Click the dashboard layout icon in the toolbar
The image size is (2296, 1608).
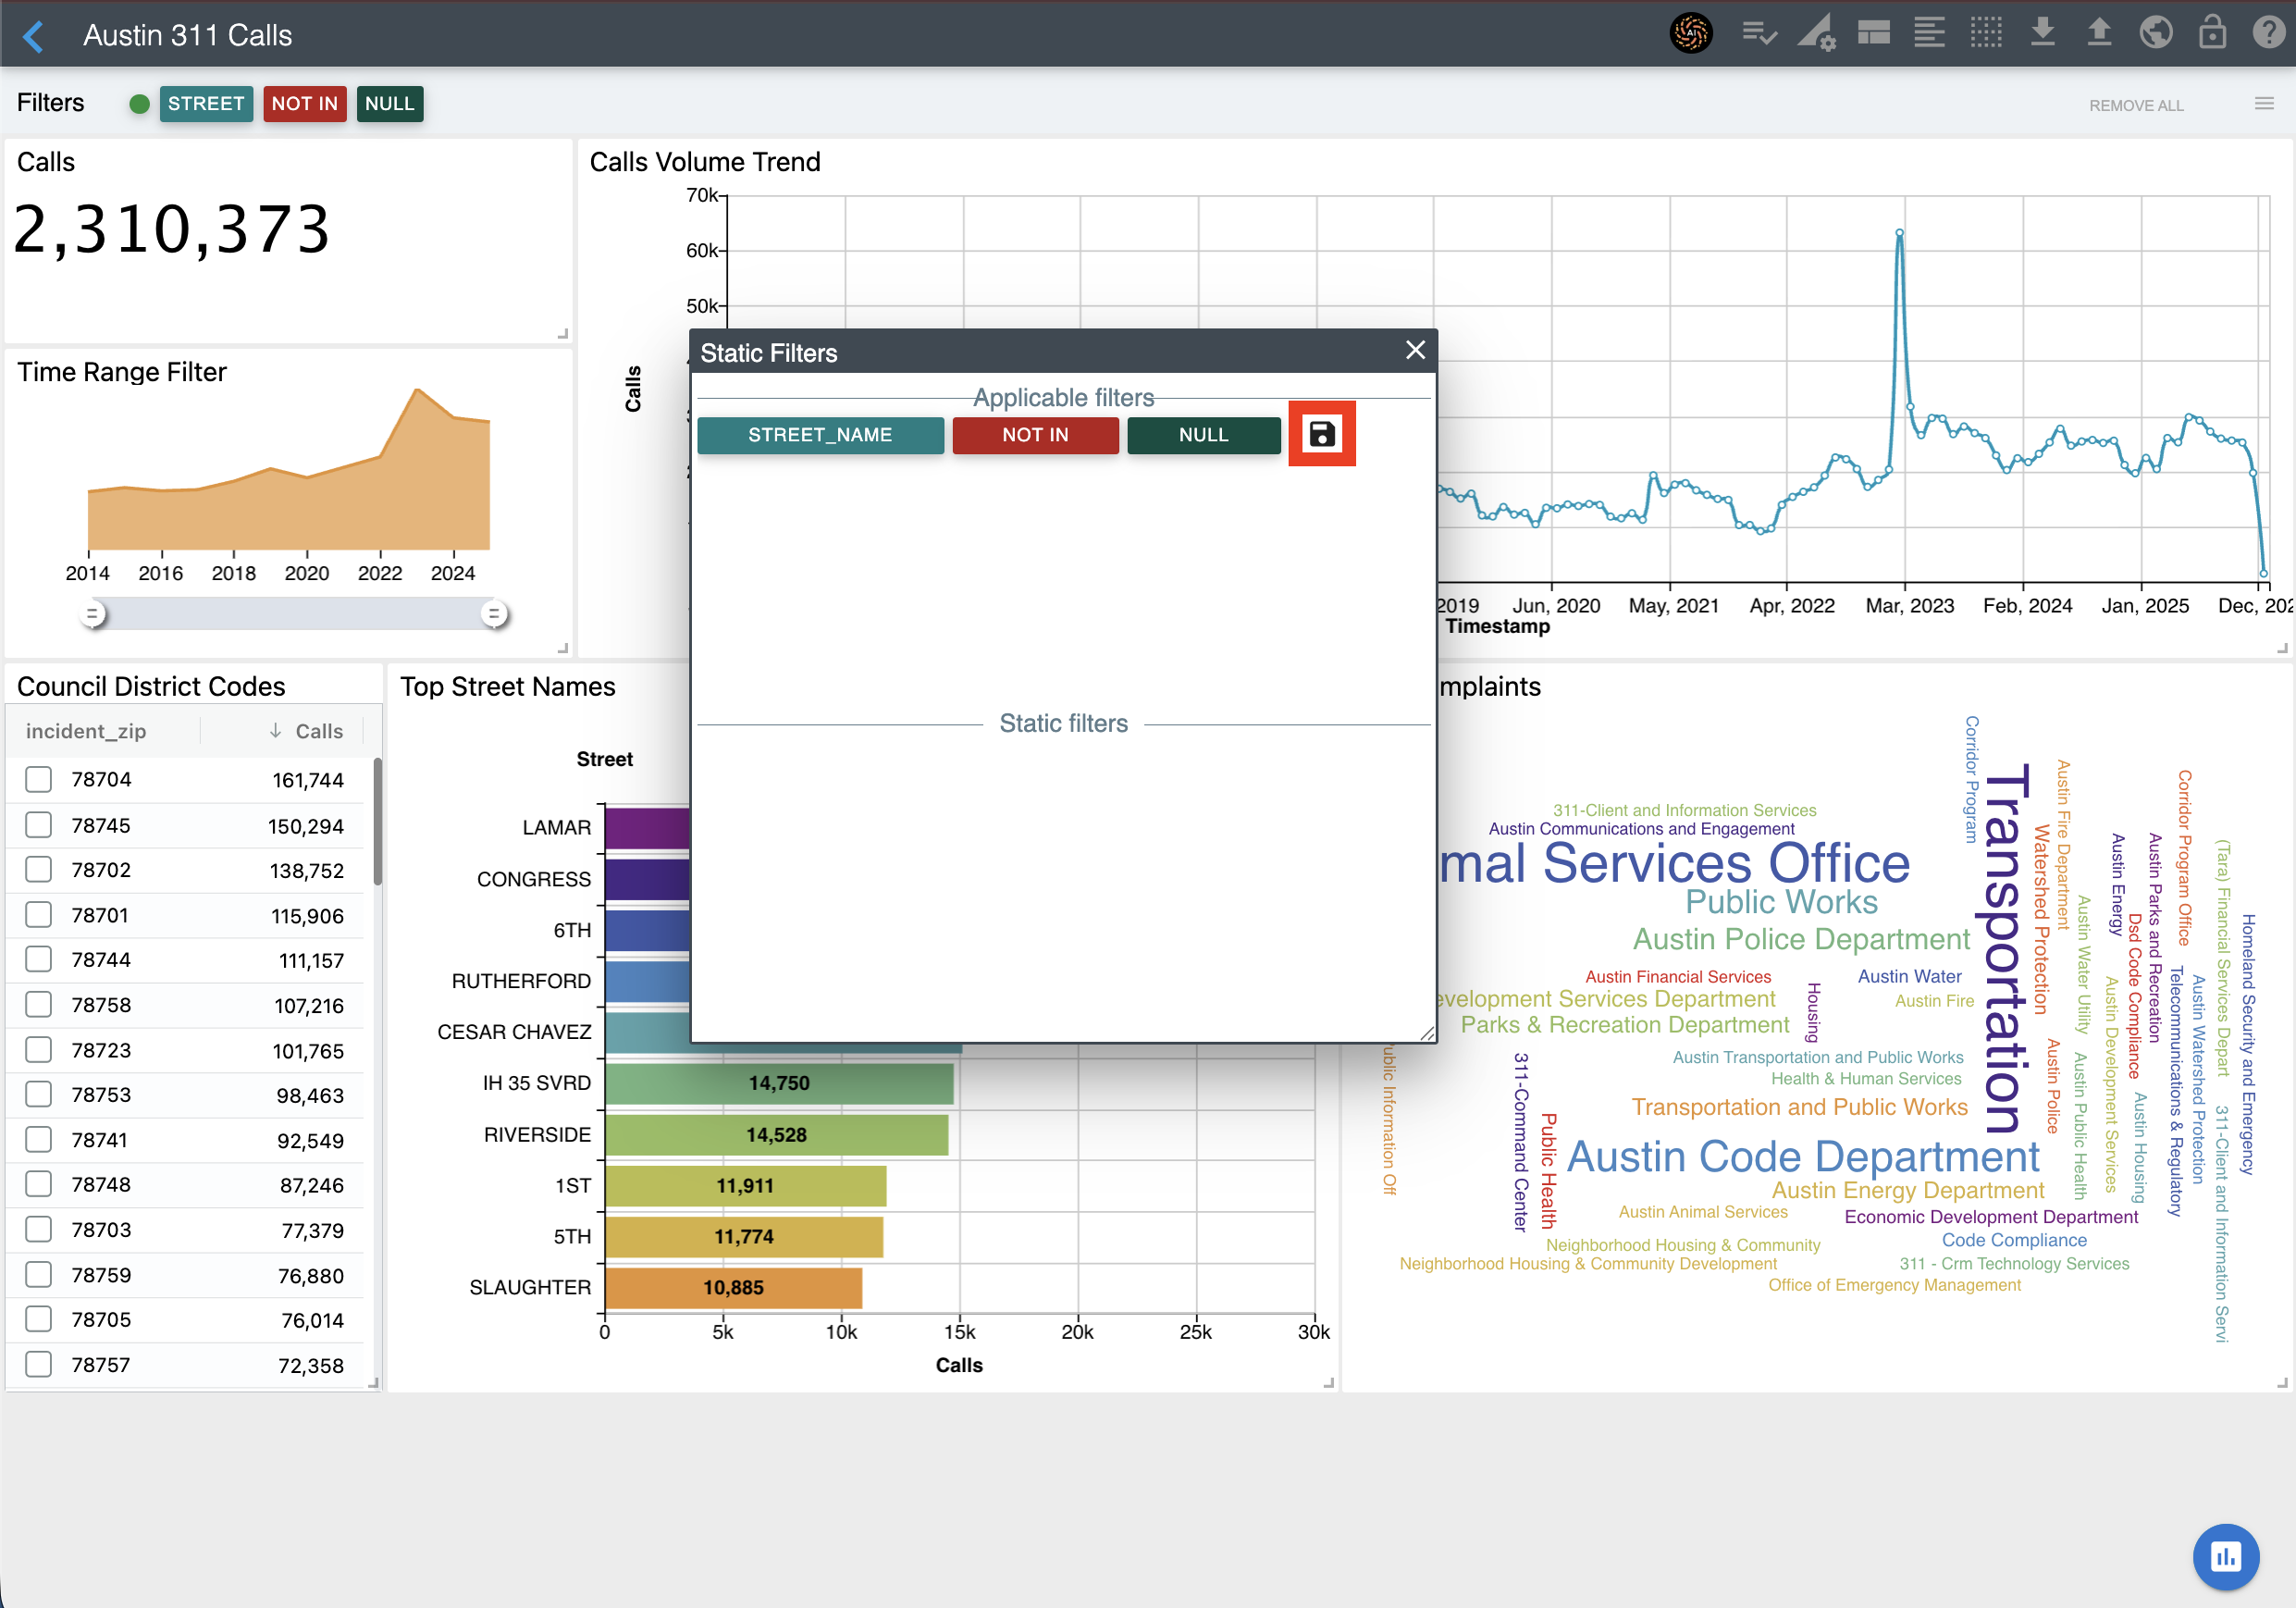1873,34
